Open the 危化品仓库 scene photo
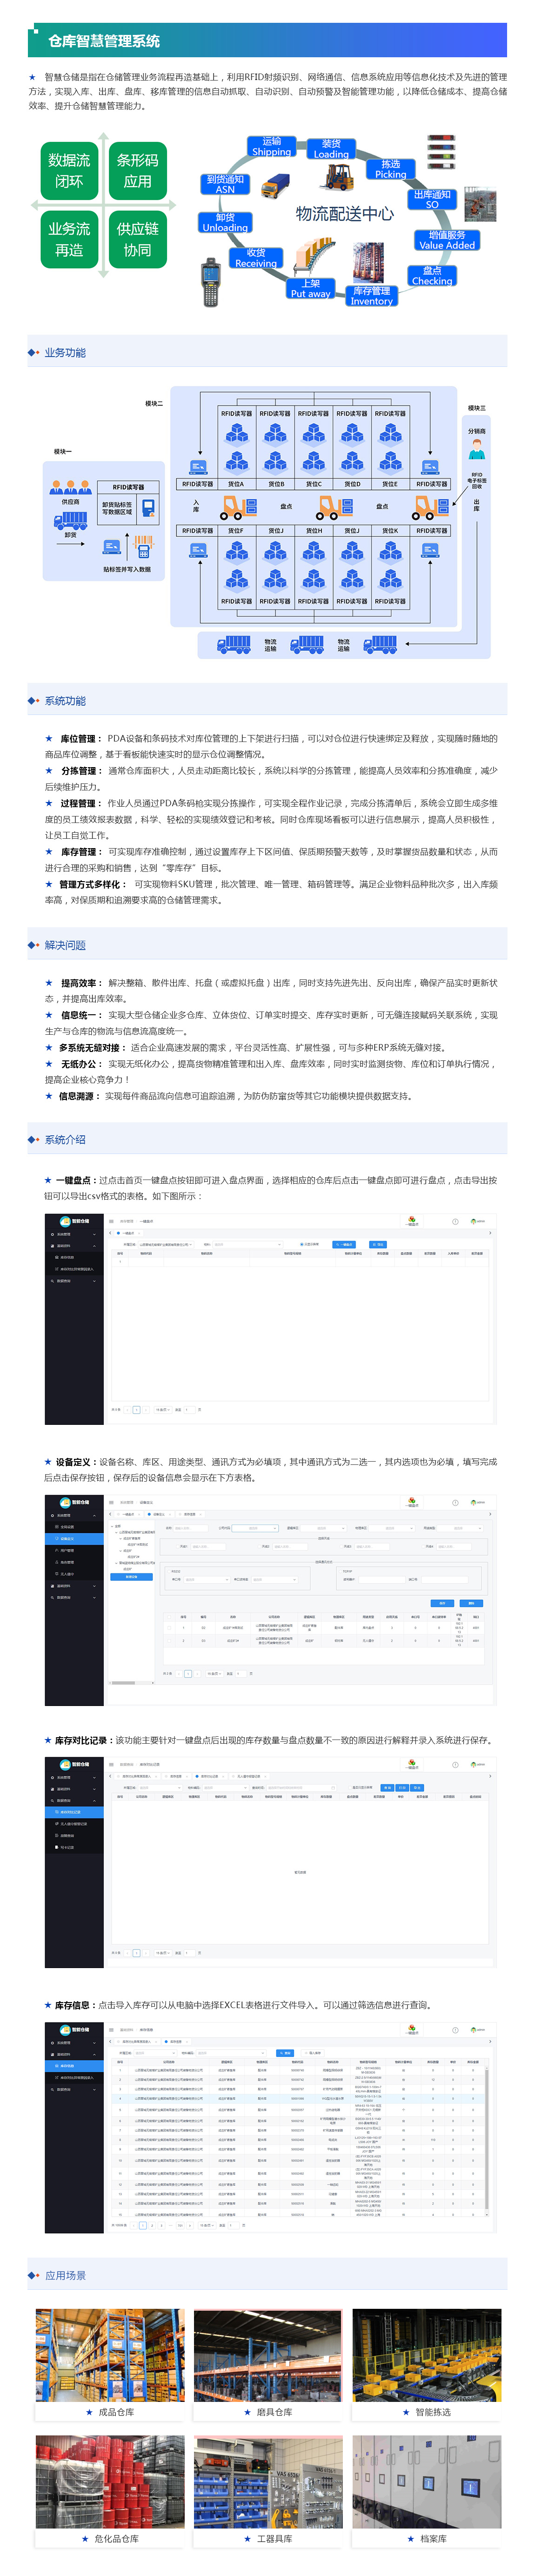Screen dimensions: 535x2576 click(x=110, y=2482)
